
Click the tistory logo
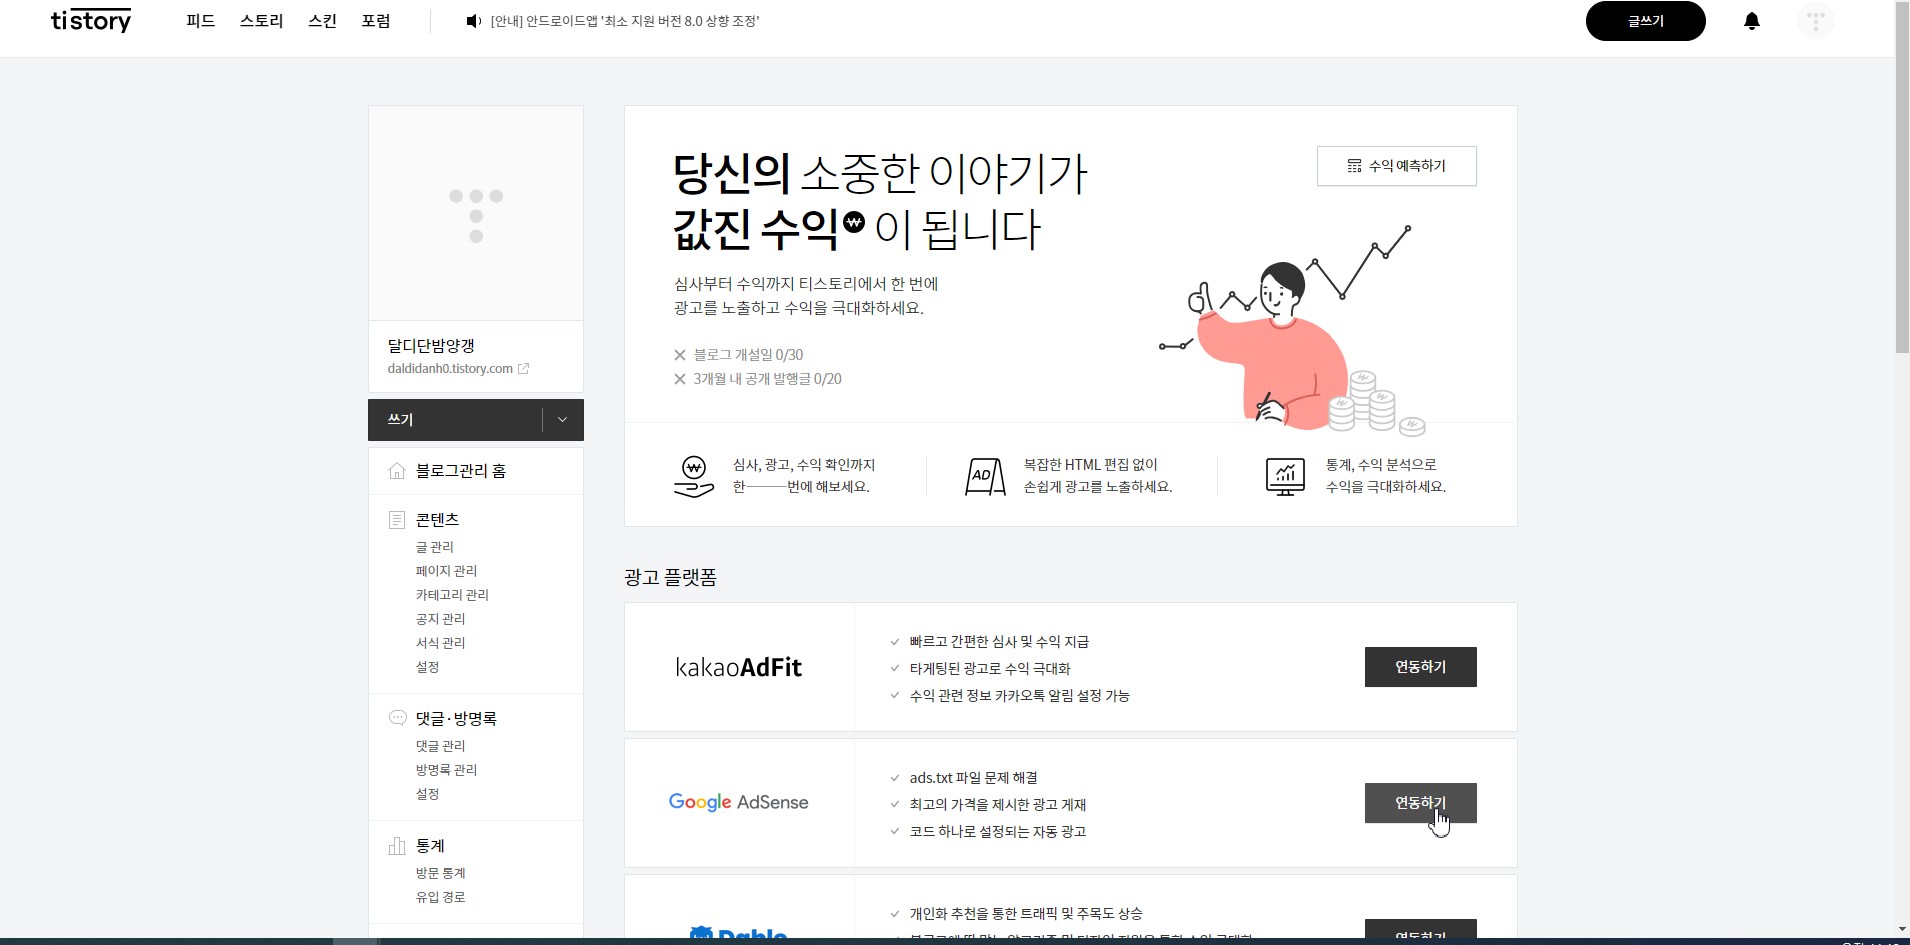[x=91, y=21]
